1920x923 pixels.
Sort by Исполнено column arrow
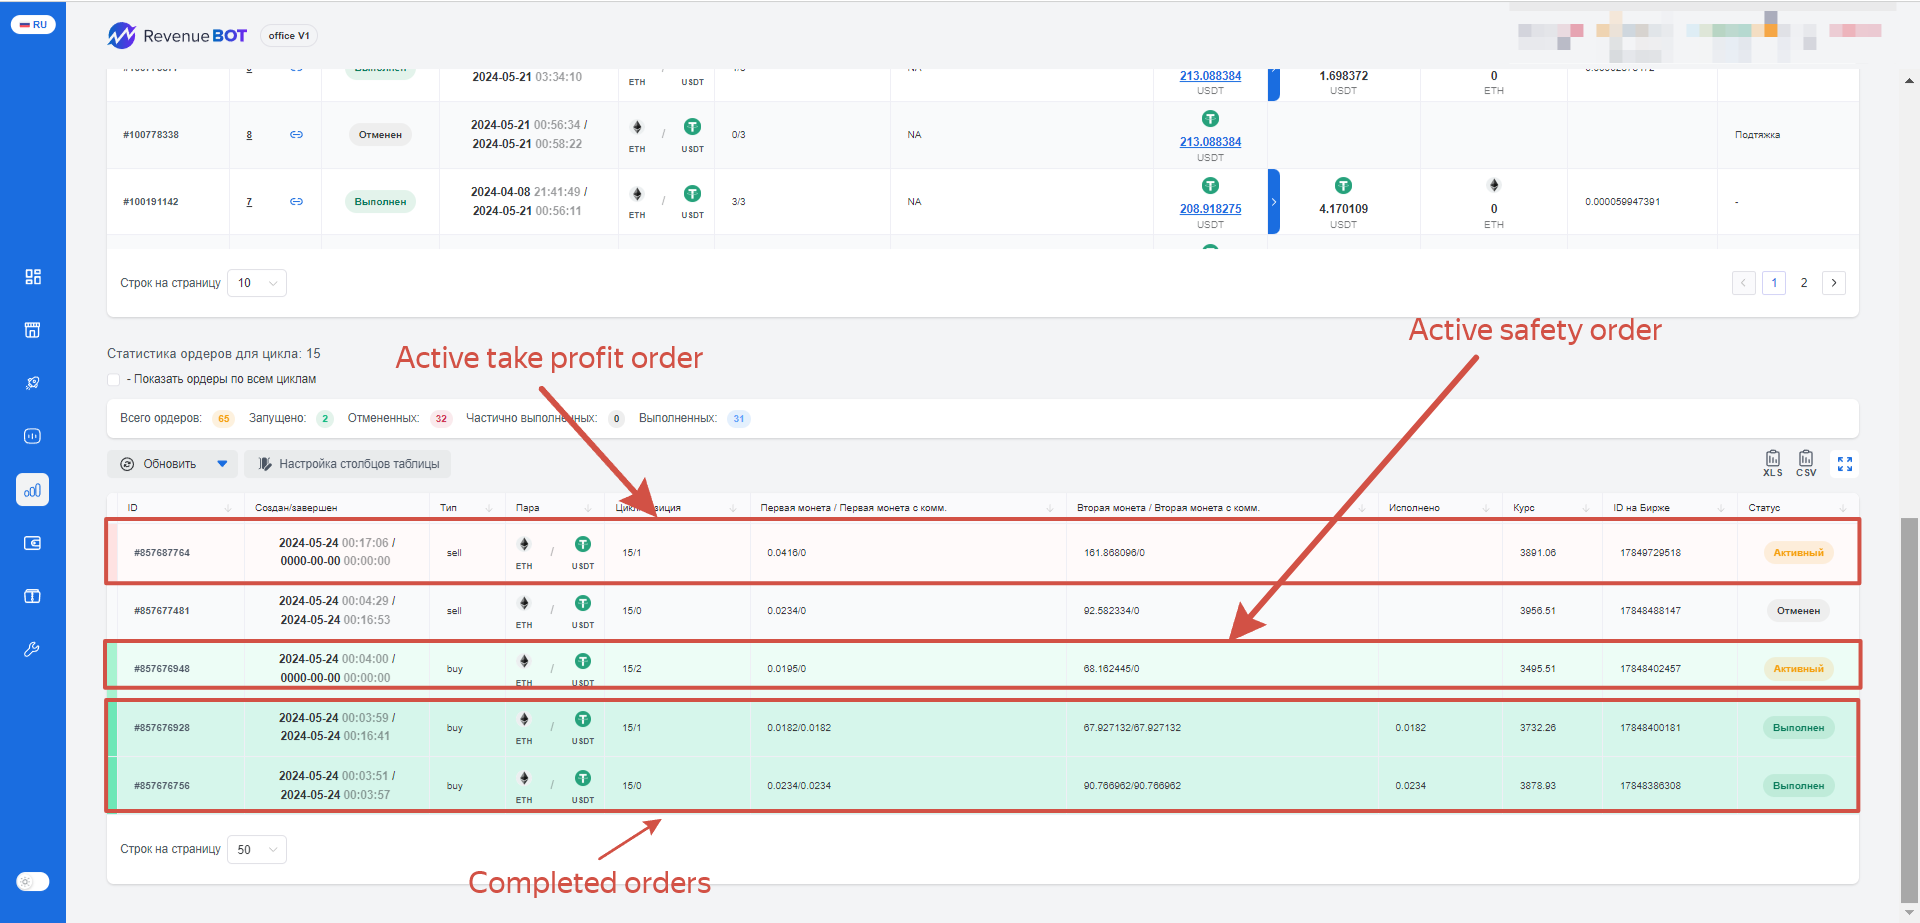coord(1486,508)
